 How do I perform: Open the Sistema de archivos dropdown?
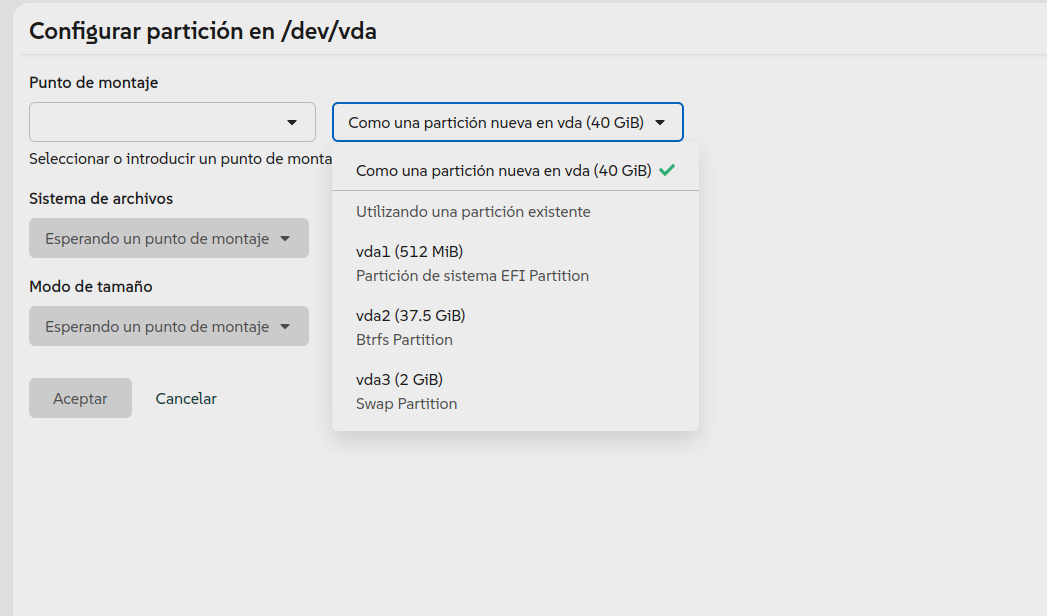coord(168,239)
